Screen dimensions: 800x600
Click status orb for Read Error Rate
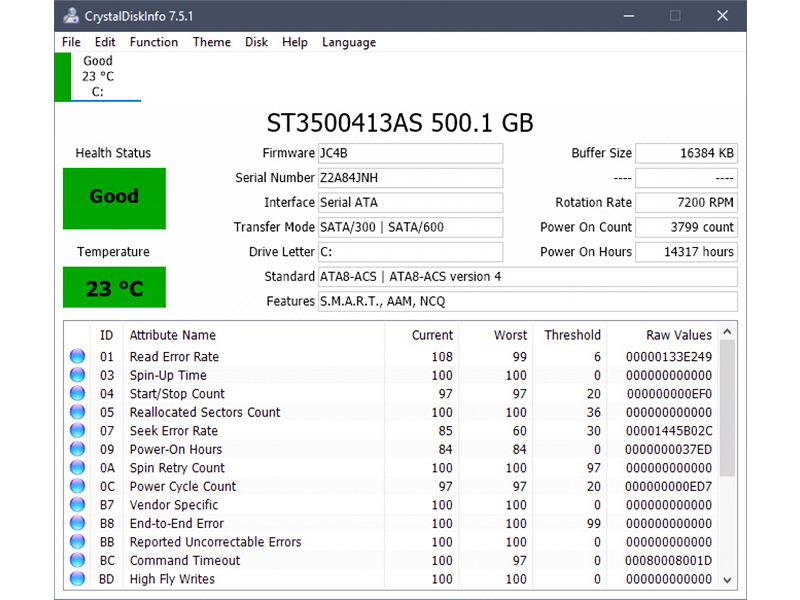pyautogui.click(x=78, y=357)
